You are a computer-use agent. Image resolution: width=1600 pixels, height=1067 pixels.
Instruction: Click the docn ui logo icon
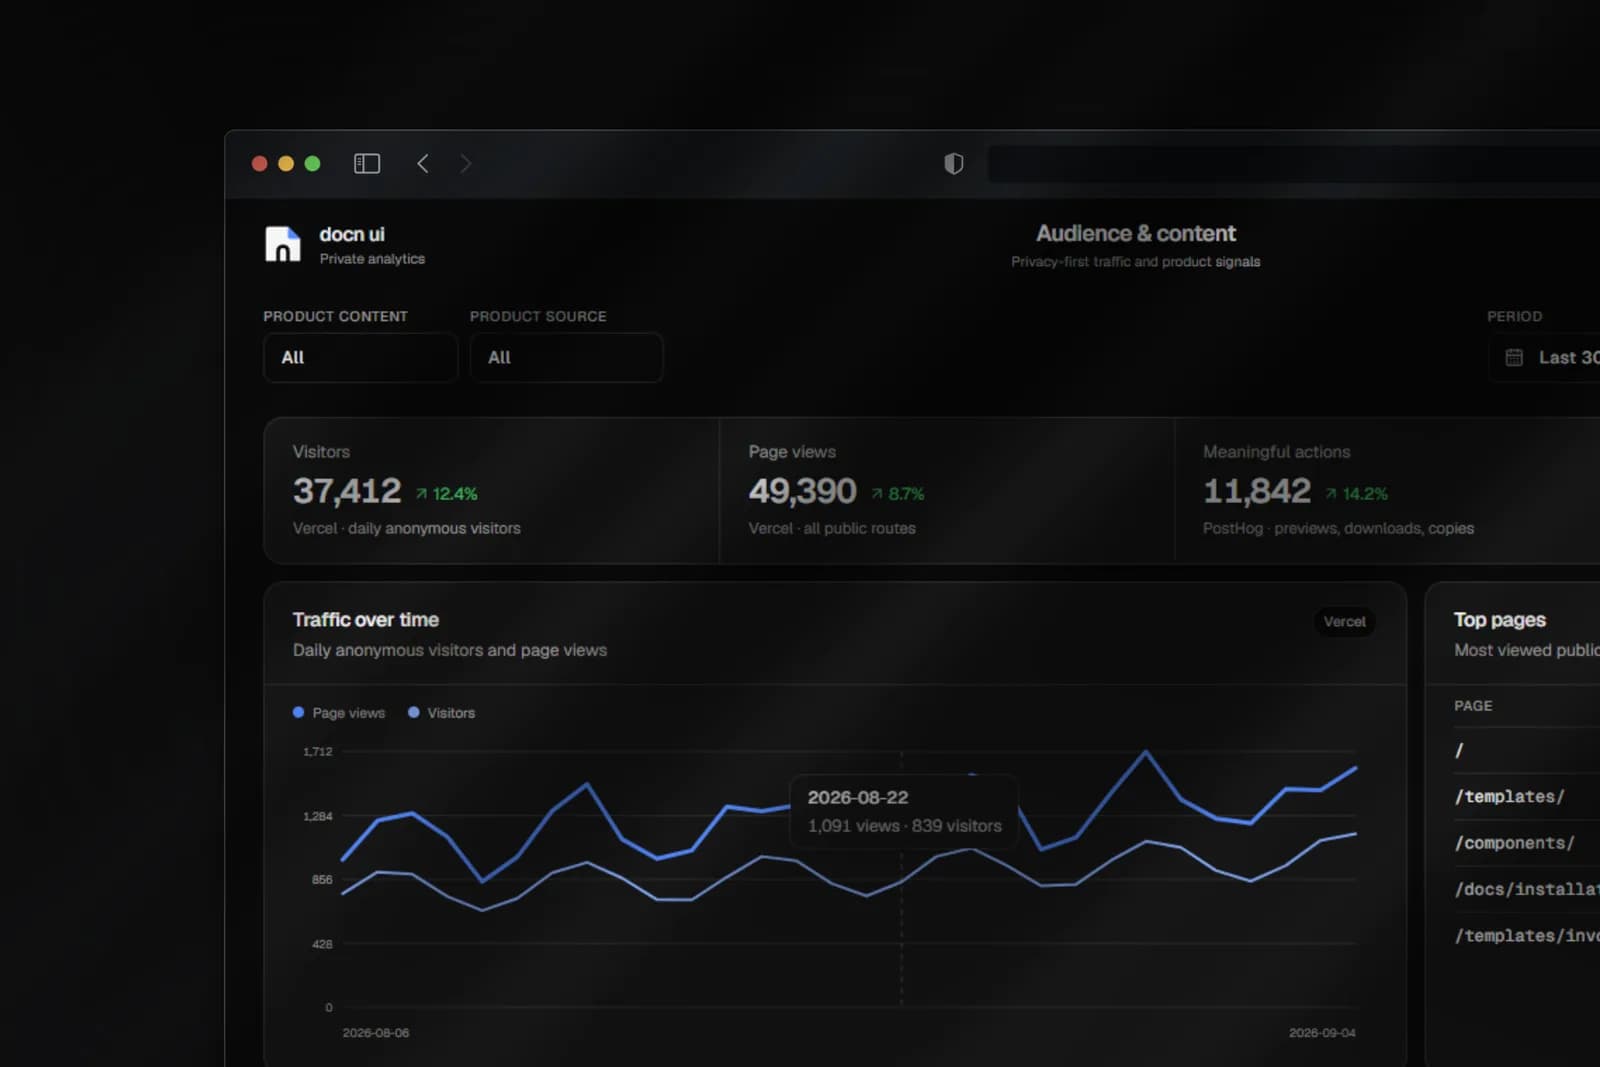coord(283,244)
